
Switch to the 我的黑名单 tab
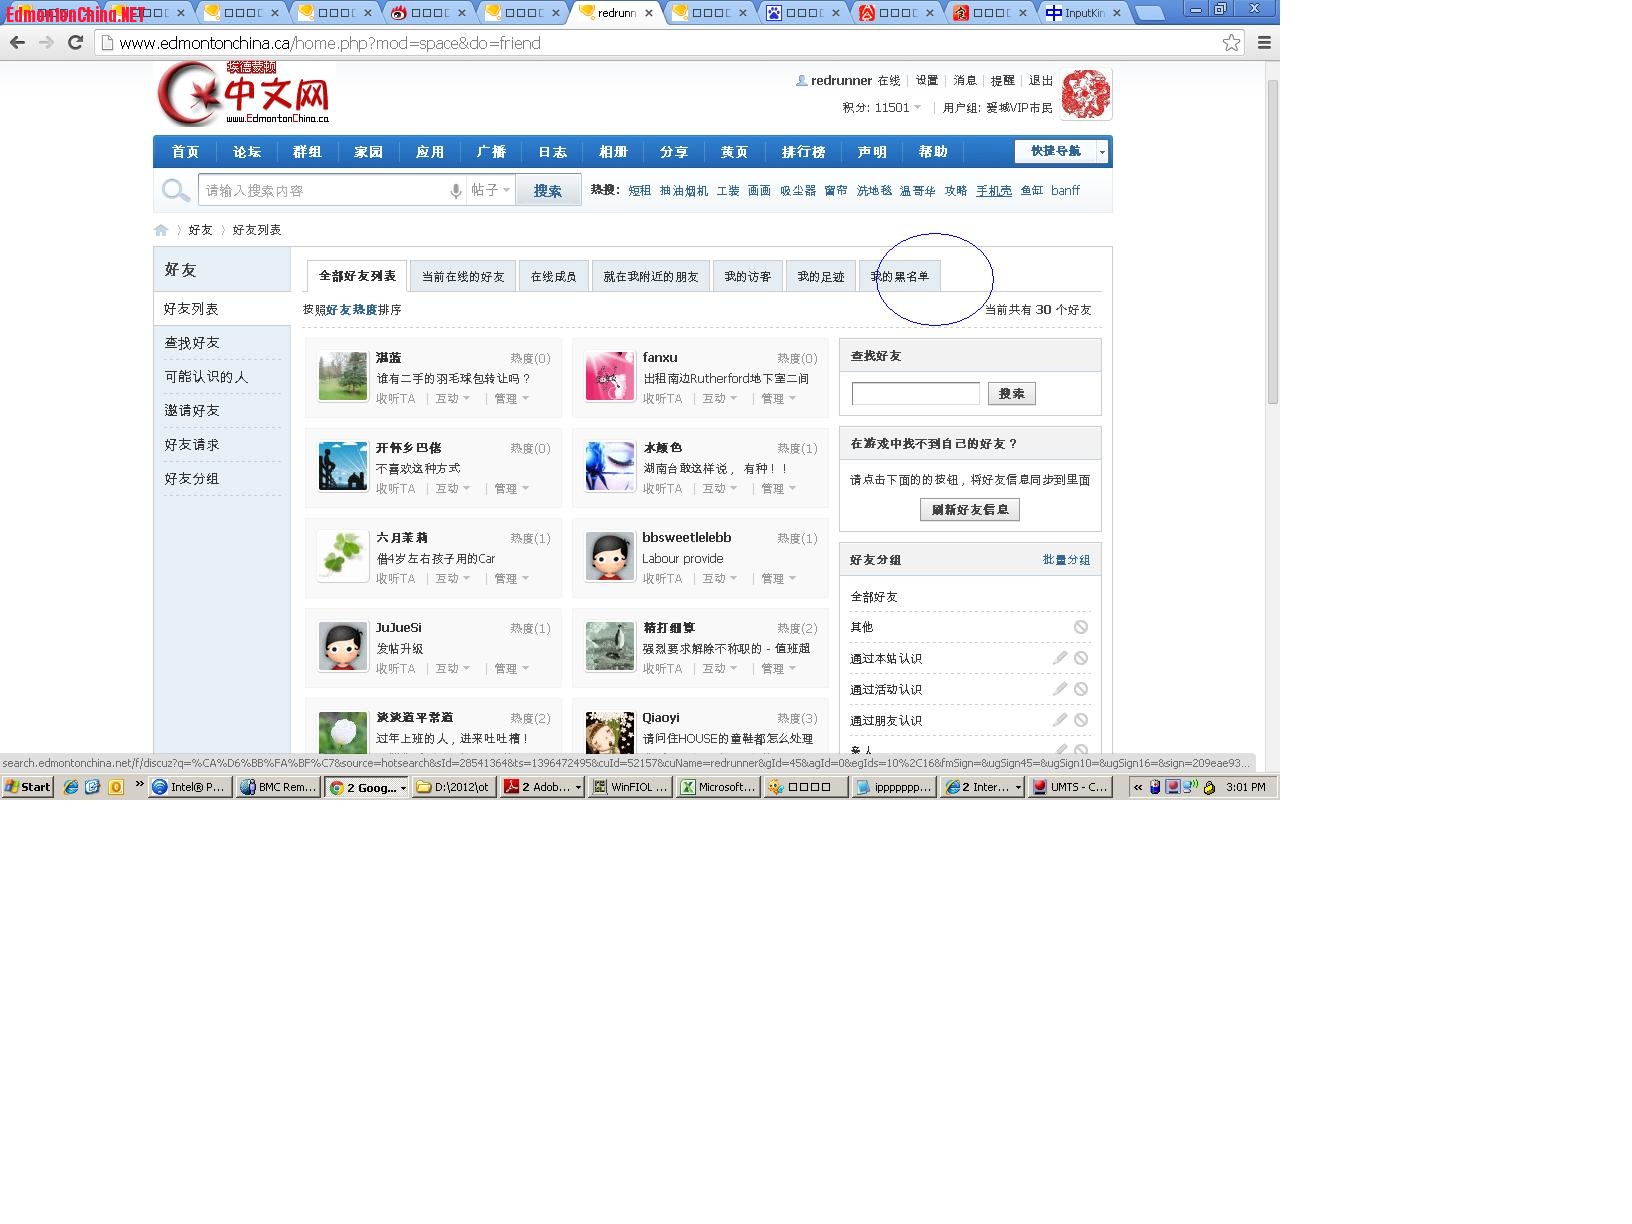point(899,277)
